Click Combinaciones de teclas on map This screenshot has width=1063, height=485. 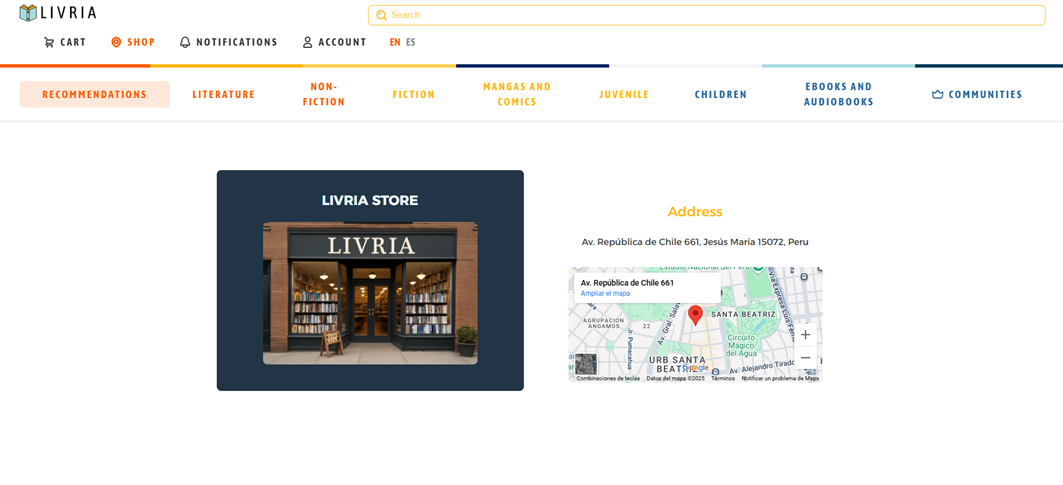[608, 379]
